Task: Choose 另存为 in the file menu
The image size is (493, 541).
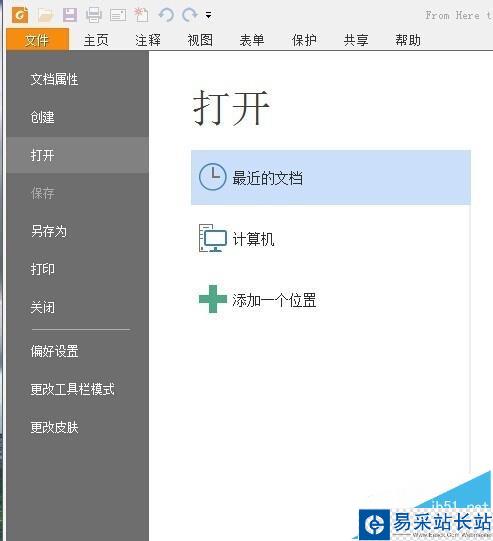Action: [78, 231]
